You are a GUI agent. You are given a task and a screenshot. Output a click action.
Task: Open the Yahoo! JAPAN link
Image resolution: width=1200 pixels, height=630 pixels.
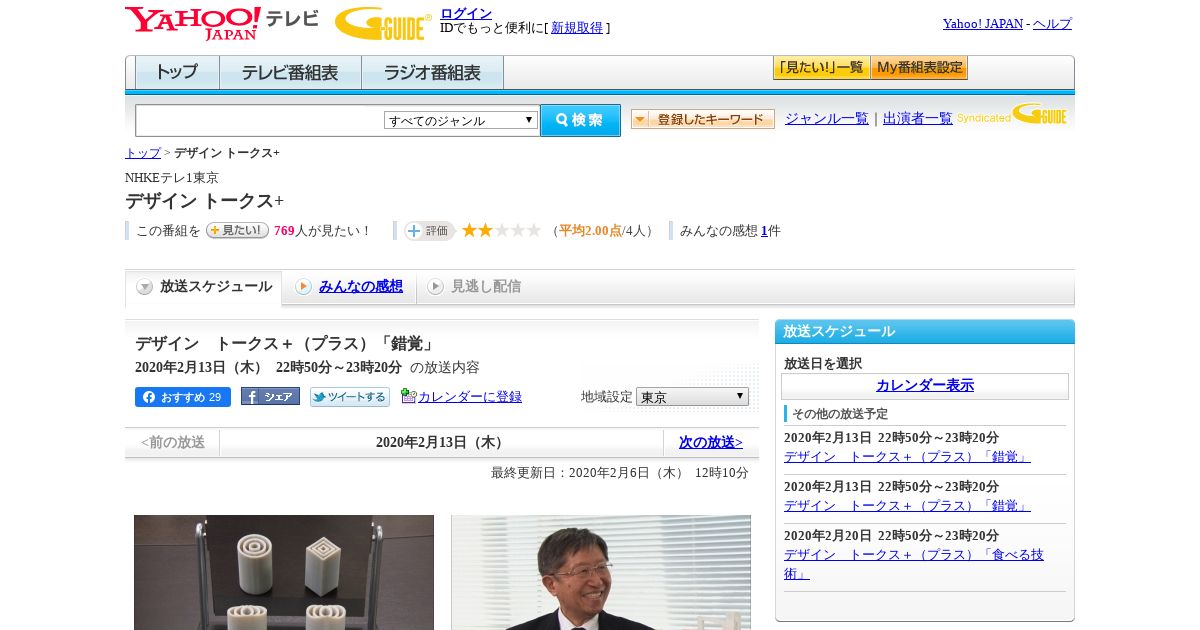tap(983, 24)
